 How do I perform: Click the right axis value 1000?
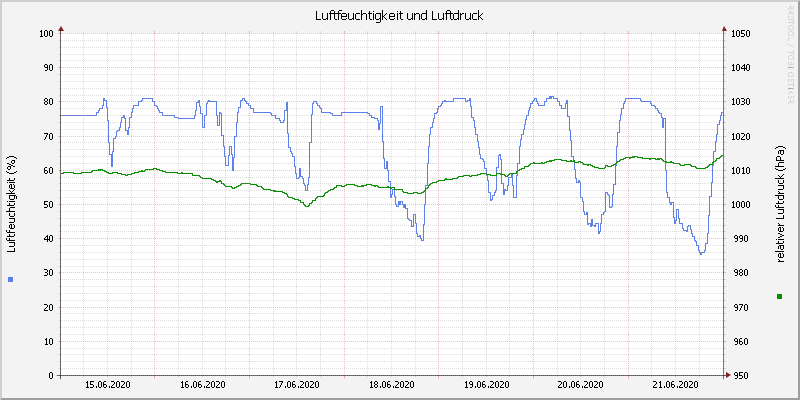point(740,205)
